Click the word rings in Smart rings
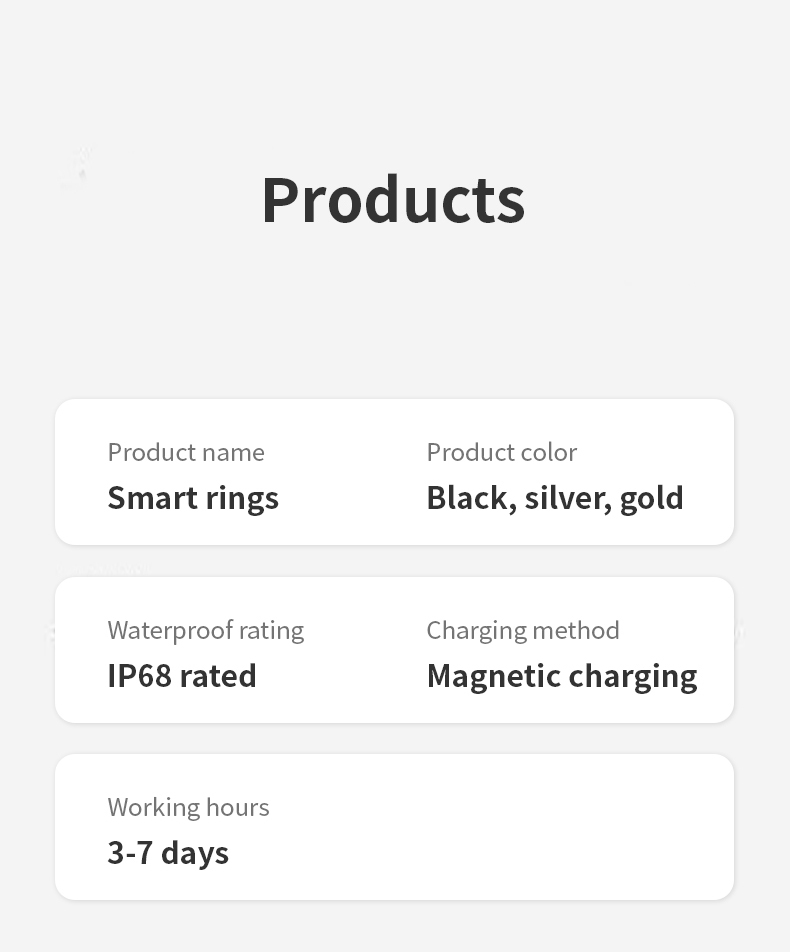The image size is (790, 952). pyautogui.click(x=242, y=498)
